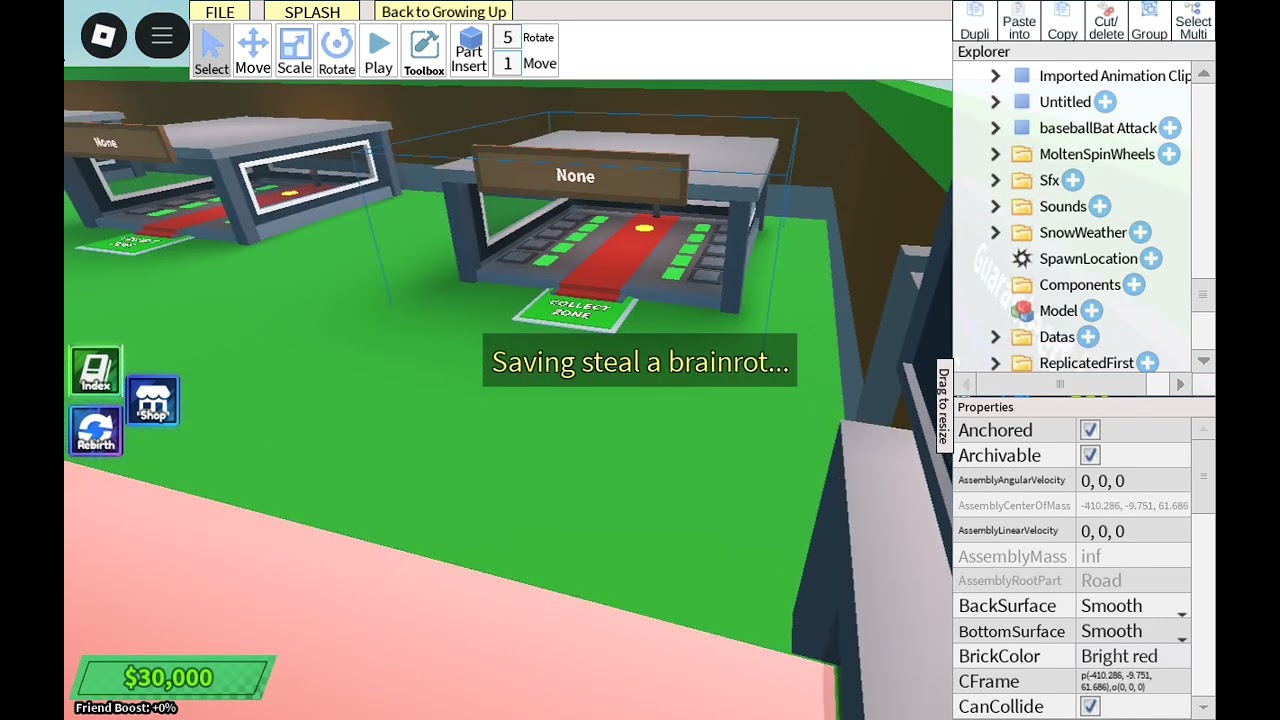Open the SPLASH menu
This screenshot has width=1280, height=720.
click(x=312, y=12)
